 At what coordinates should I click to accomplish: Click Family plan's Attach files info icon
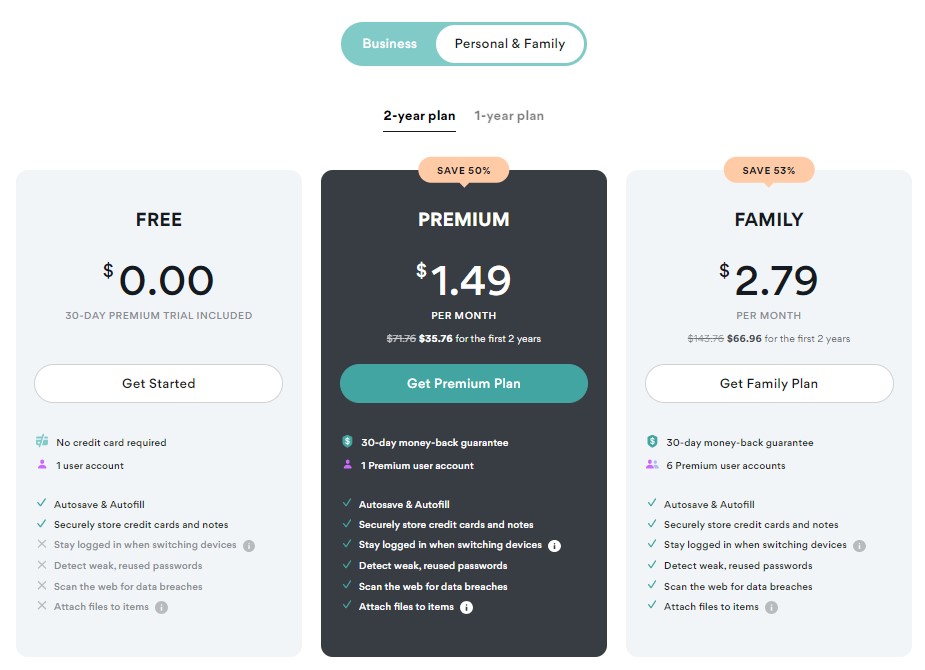tap(772, 607)
